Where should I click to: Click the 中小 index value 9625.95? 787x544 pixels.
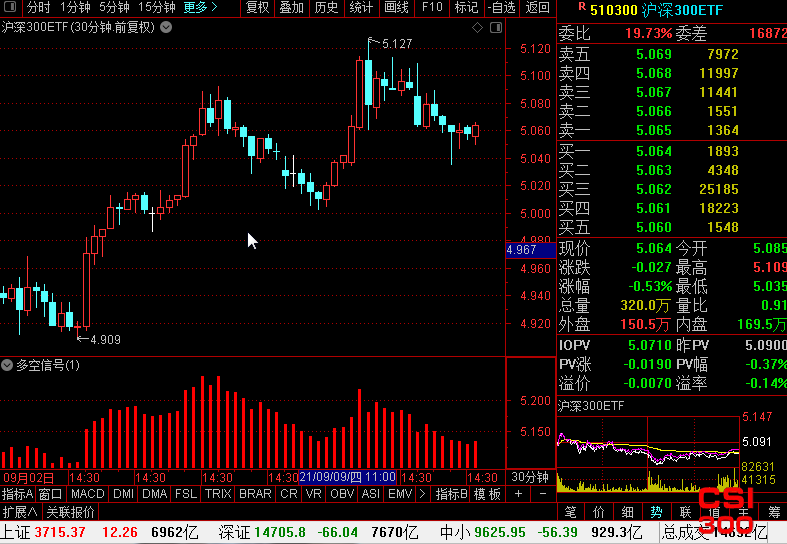coord(500,532)
